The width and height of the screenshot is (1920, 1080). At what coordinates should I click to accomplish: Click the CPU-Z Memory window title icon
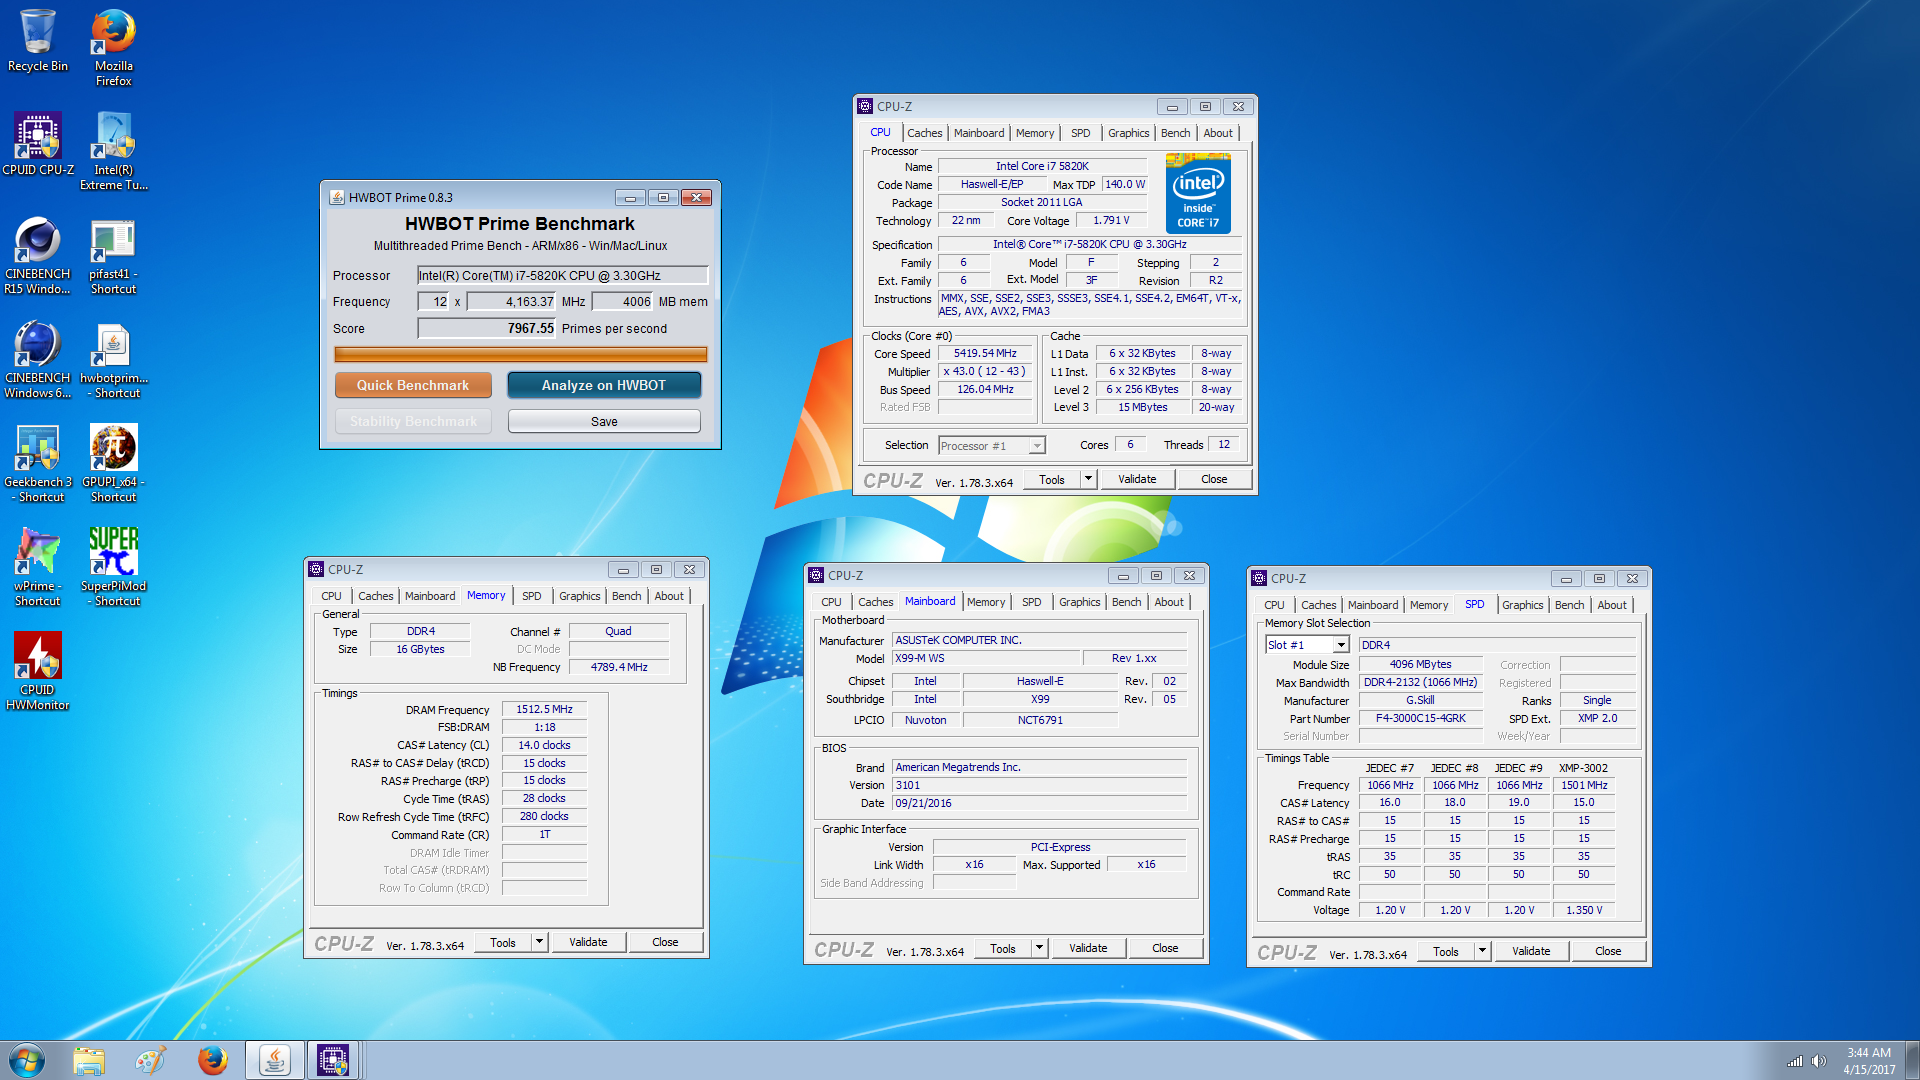tap(317, 569)
